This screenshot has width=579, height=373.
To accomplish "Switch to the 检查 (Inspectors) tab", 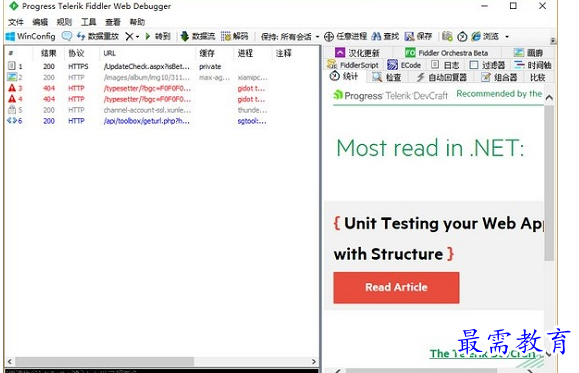I will coord(386,77).
